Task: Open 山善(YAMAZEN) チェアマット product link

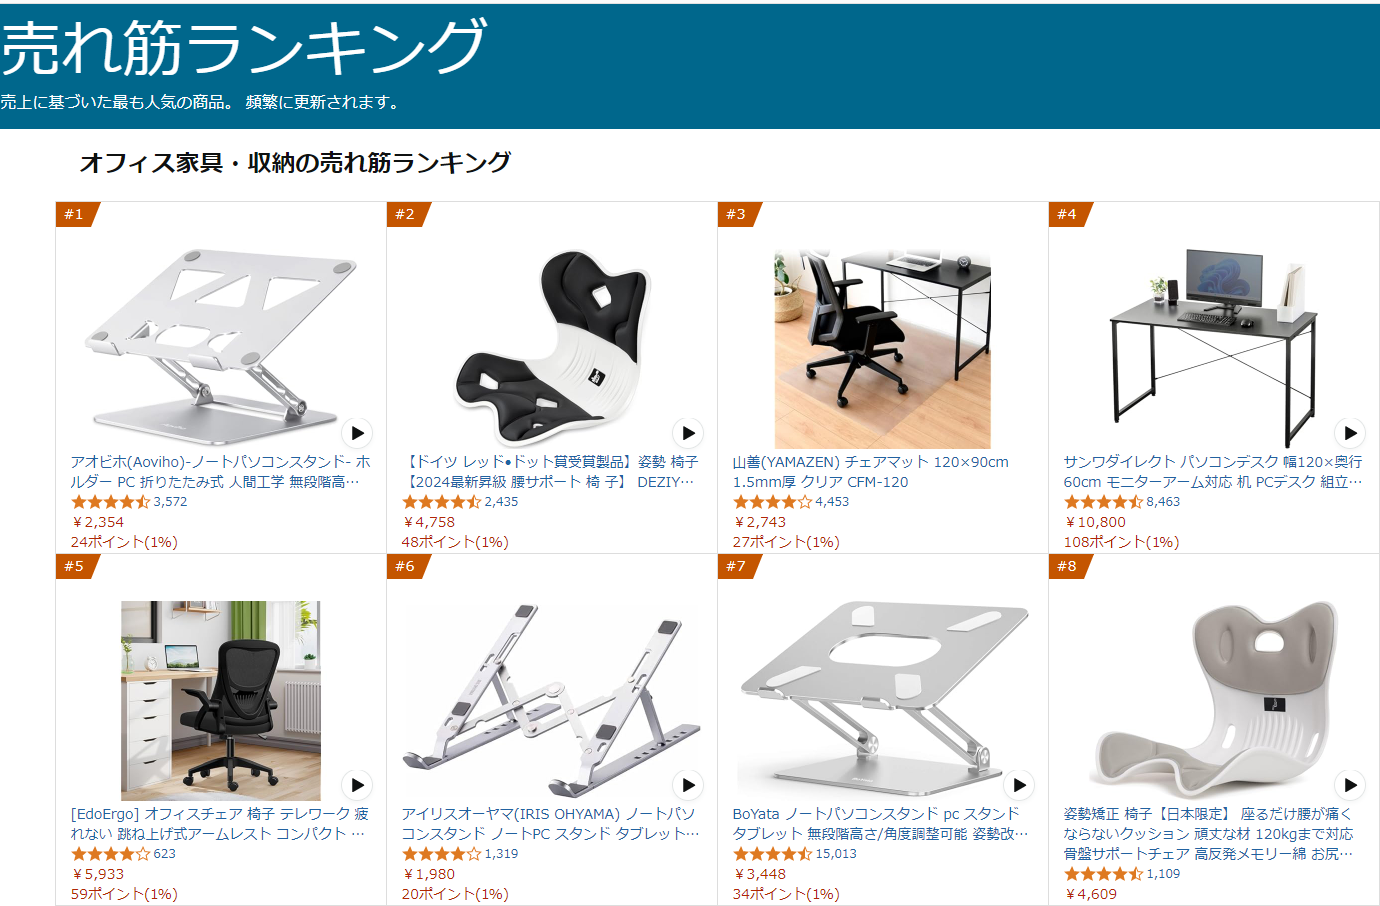Action: coord(870,472)
